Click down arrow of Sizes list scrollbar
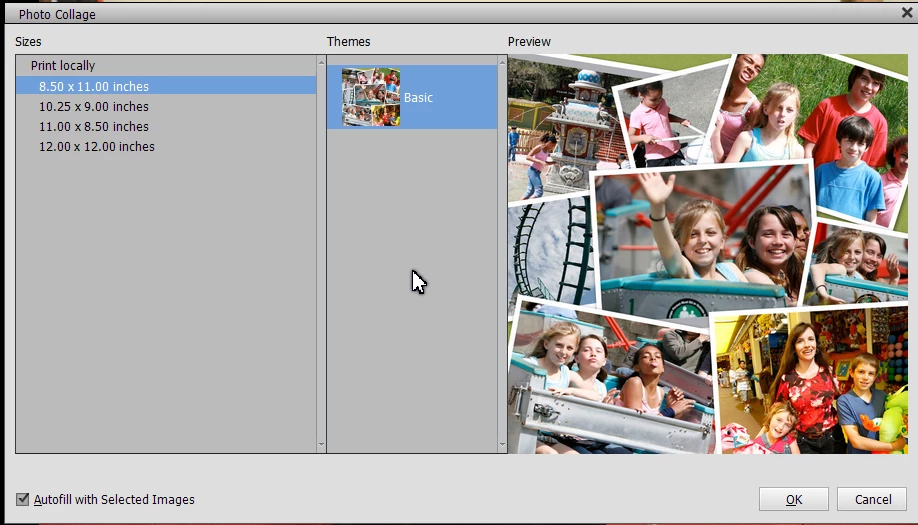 (321, 445)
